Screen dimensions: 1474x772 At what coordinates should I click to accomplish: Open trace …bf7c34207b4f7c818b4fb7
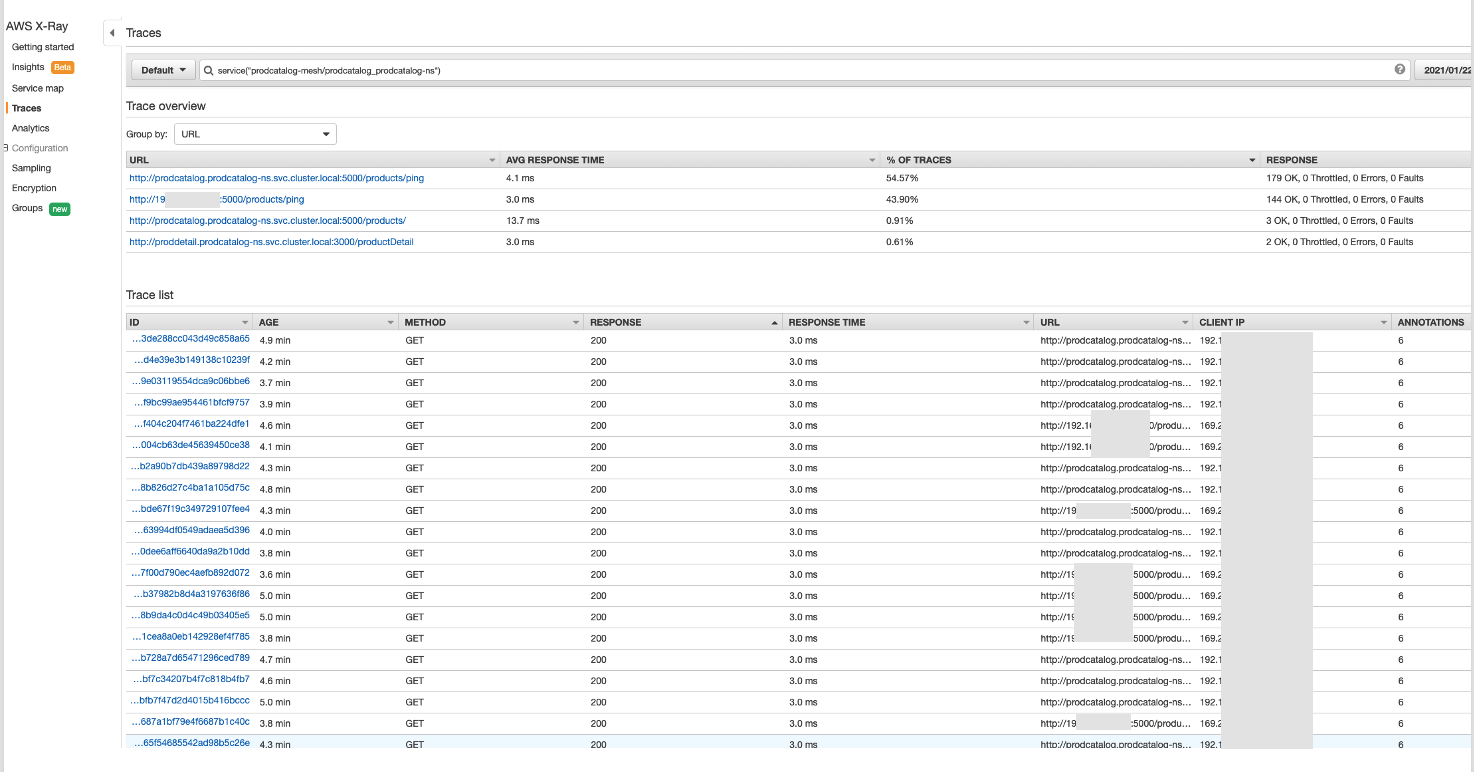[191, 679]
